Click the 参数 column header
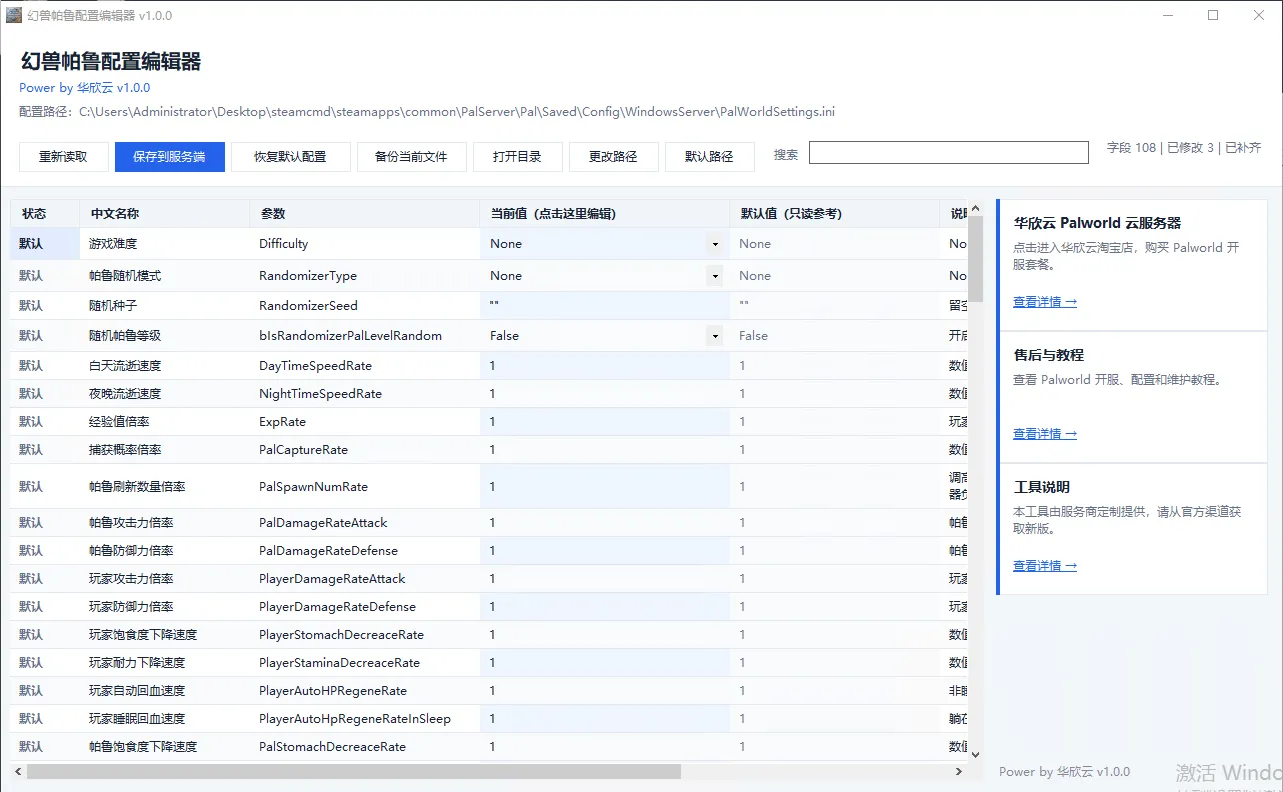Viewport: 1283px width, 792px height. pyautogui.click(x=365, y=214)
